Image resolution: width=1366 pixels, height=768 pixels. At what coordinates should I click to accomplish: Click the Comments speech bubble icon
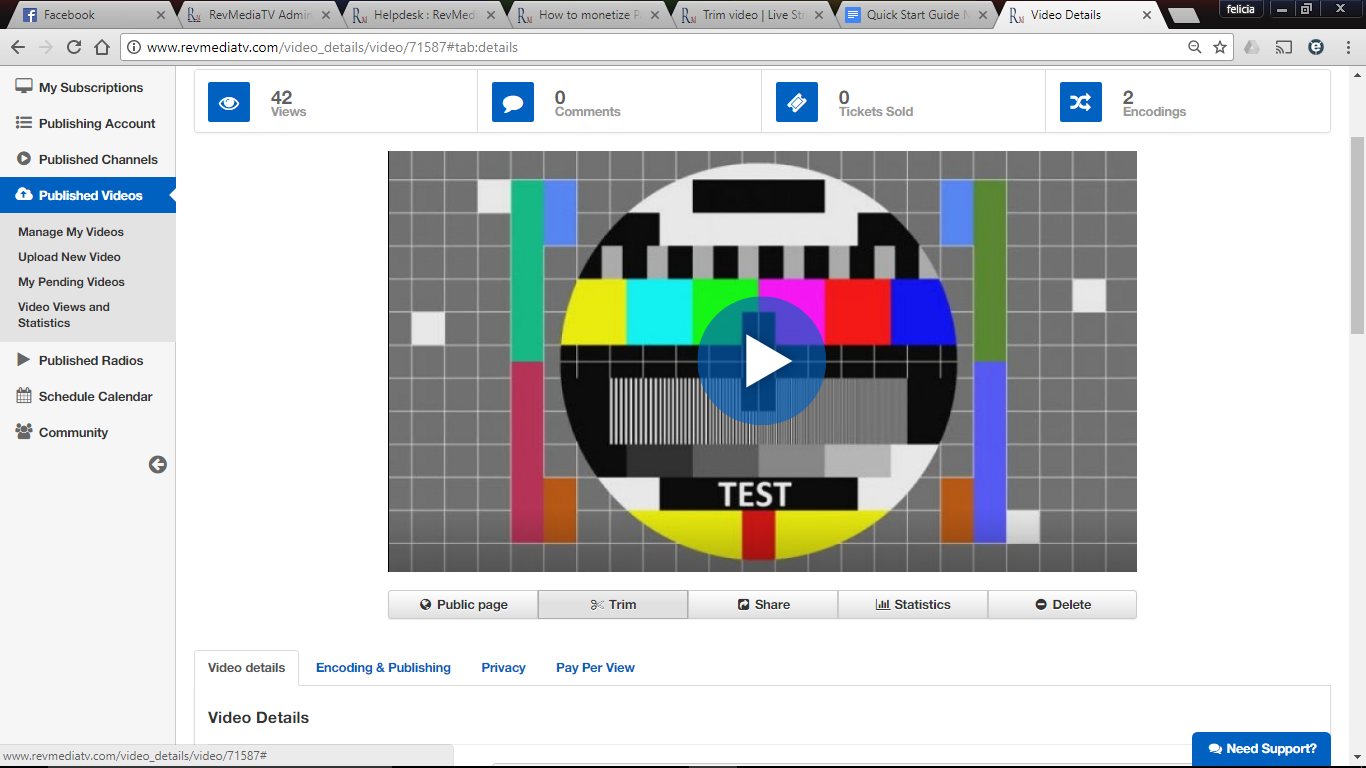point(513,102)
